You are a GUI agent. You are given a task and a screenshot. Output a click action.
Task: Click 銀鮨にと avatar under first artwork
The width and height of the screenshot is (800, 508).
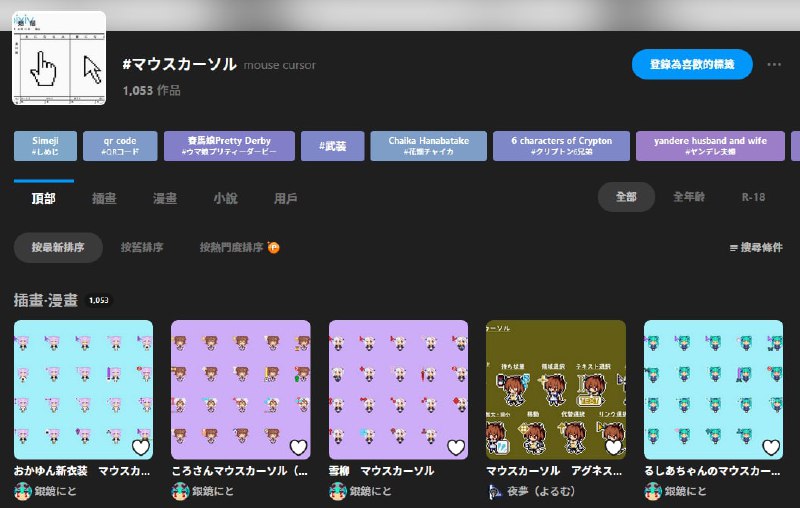(x=23, y=491)
